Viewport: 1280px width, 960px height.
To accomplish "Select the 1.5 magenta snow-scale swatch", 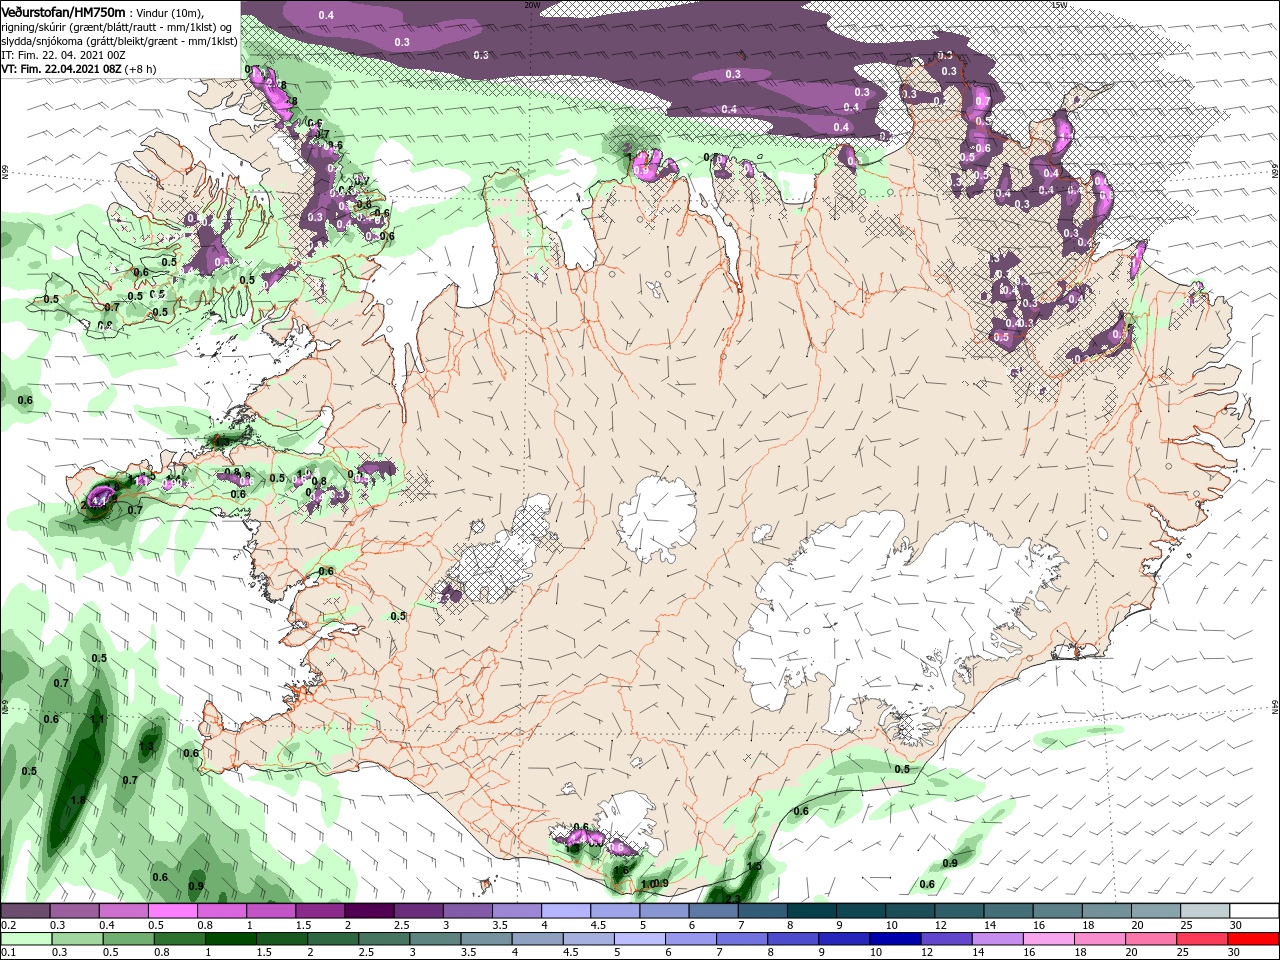I will tap(320, 911).
